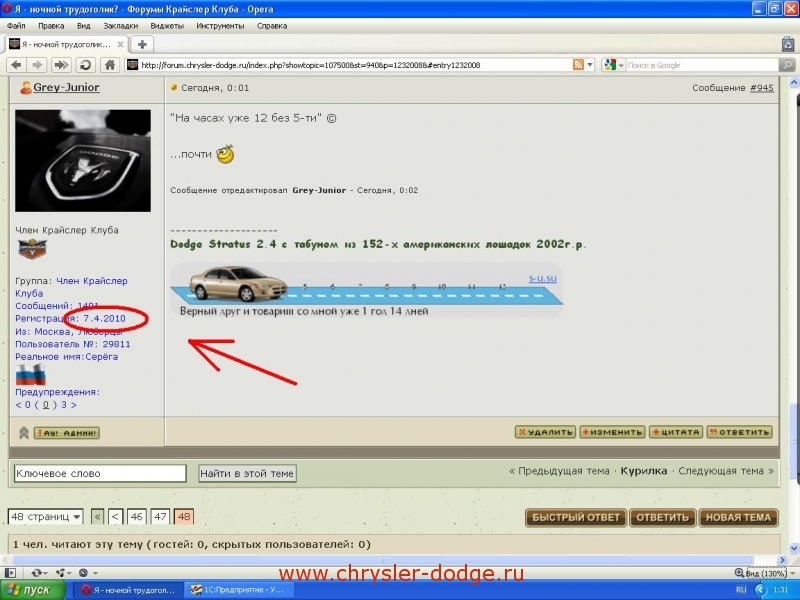Open the Виджеты menu
Screen dimensions: 800x600
pyautogui.click(x=167, y=26)
